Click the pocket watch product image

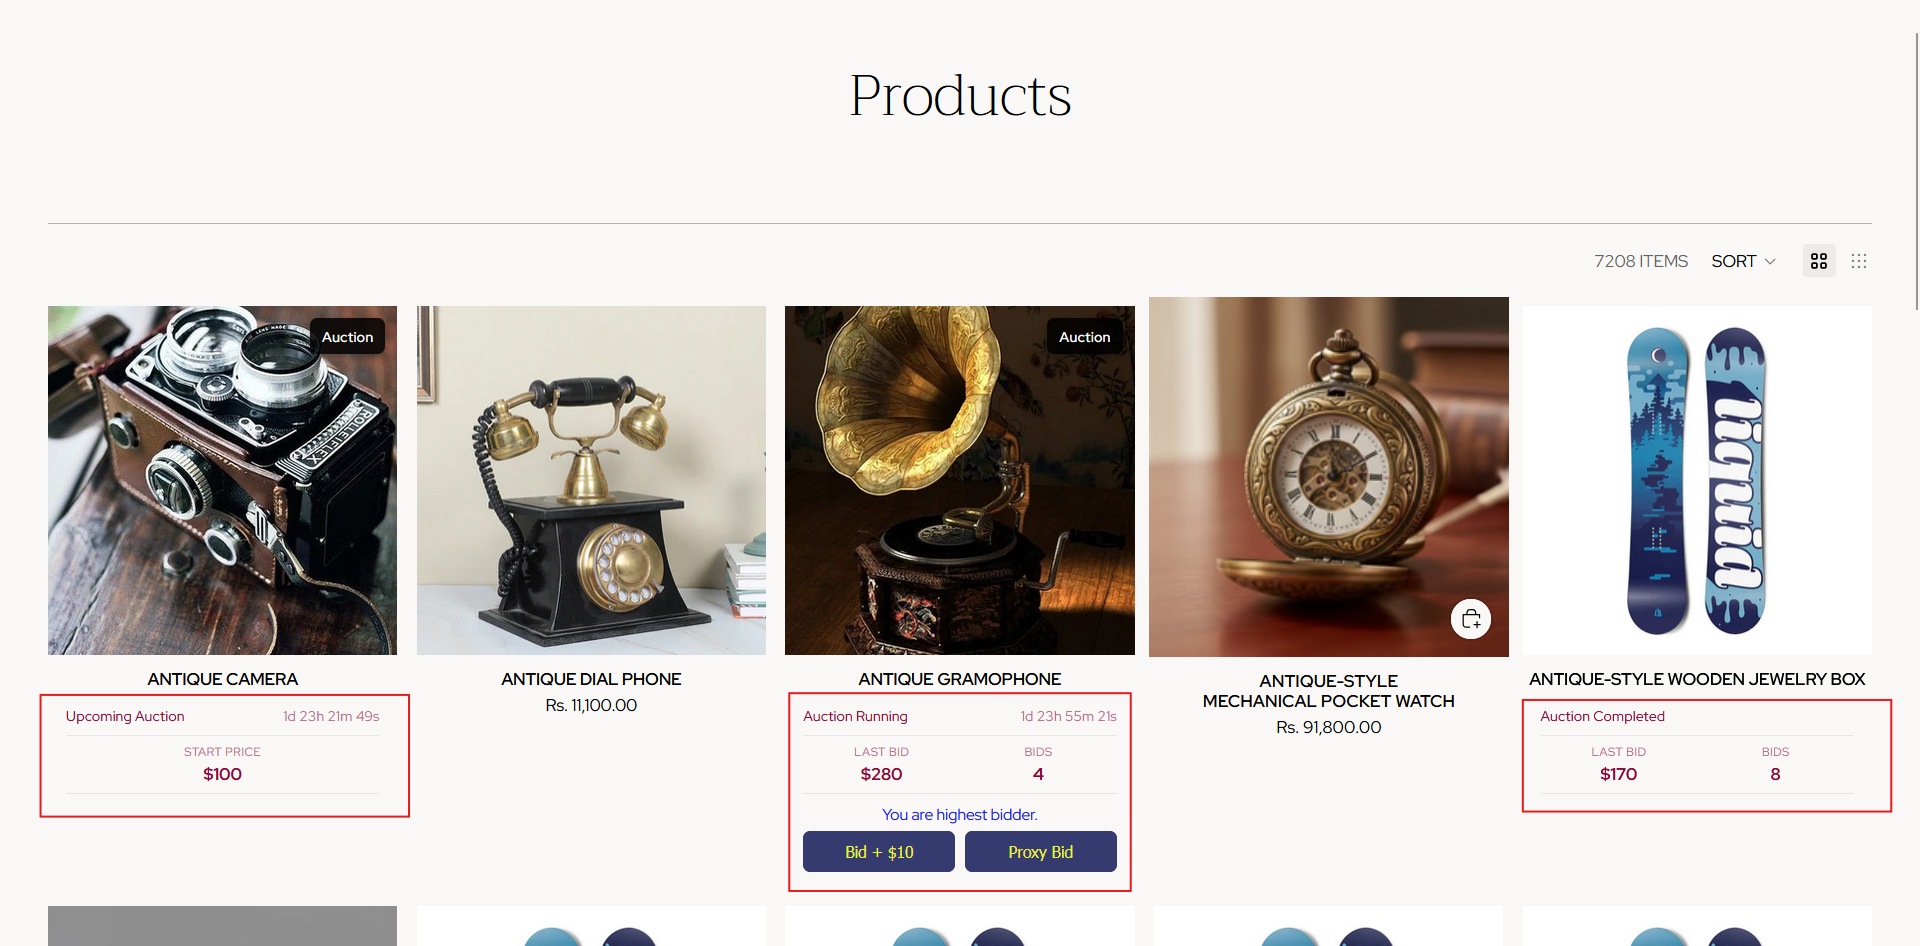point(1329,477)
